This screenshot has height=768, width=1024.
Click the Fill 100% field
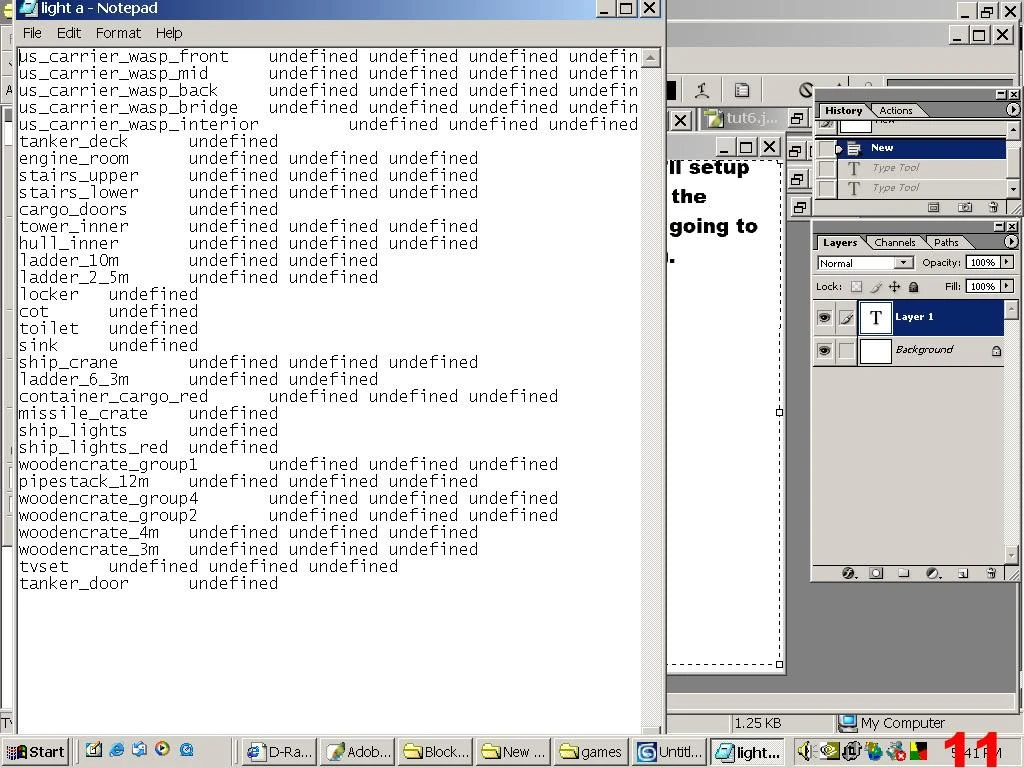(x=982, y=285)
